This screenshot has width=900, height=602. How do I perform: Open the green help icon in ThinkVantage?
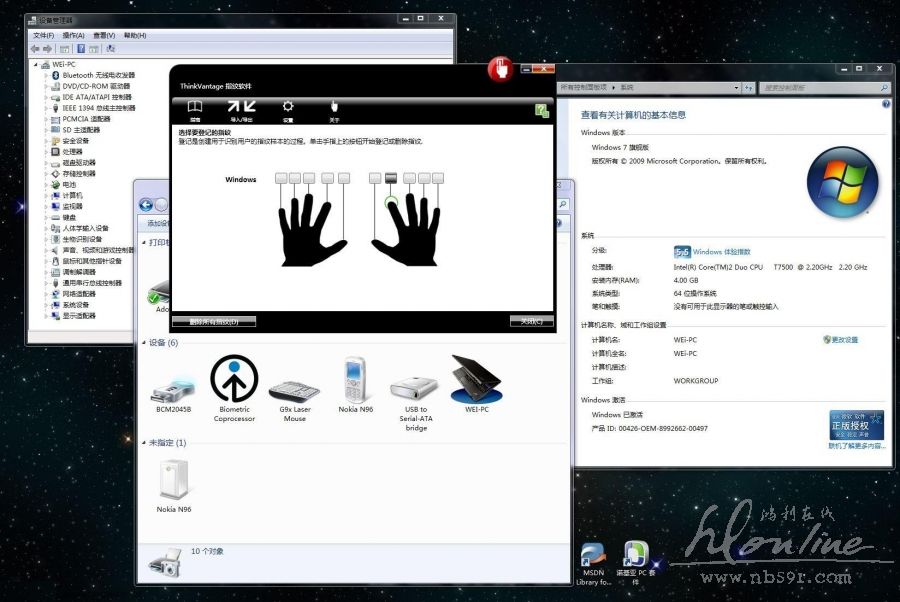tap(542, 110)
